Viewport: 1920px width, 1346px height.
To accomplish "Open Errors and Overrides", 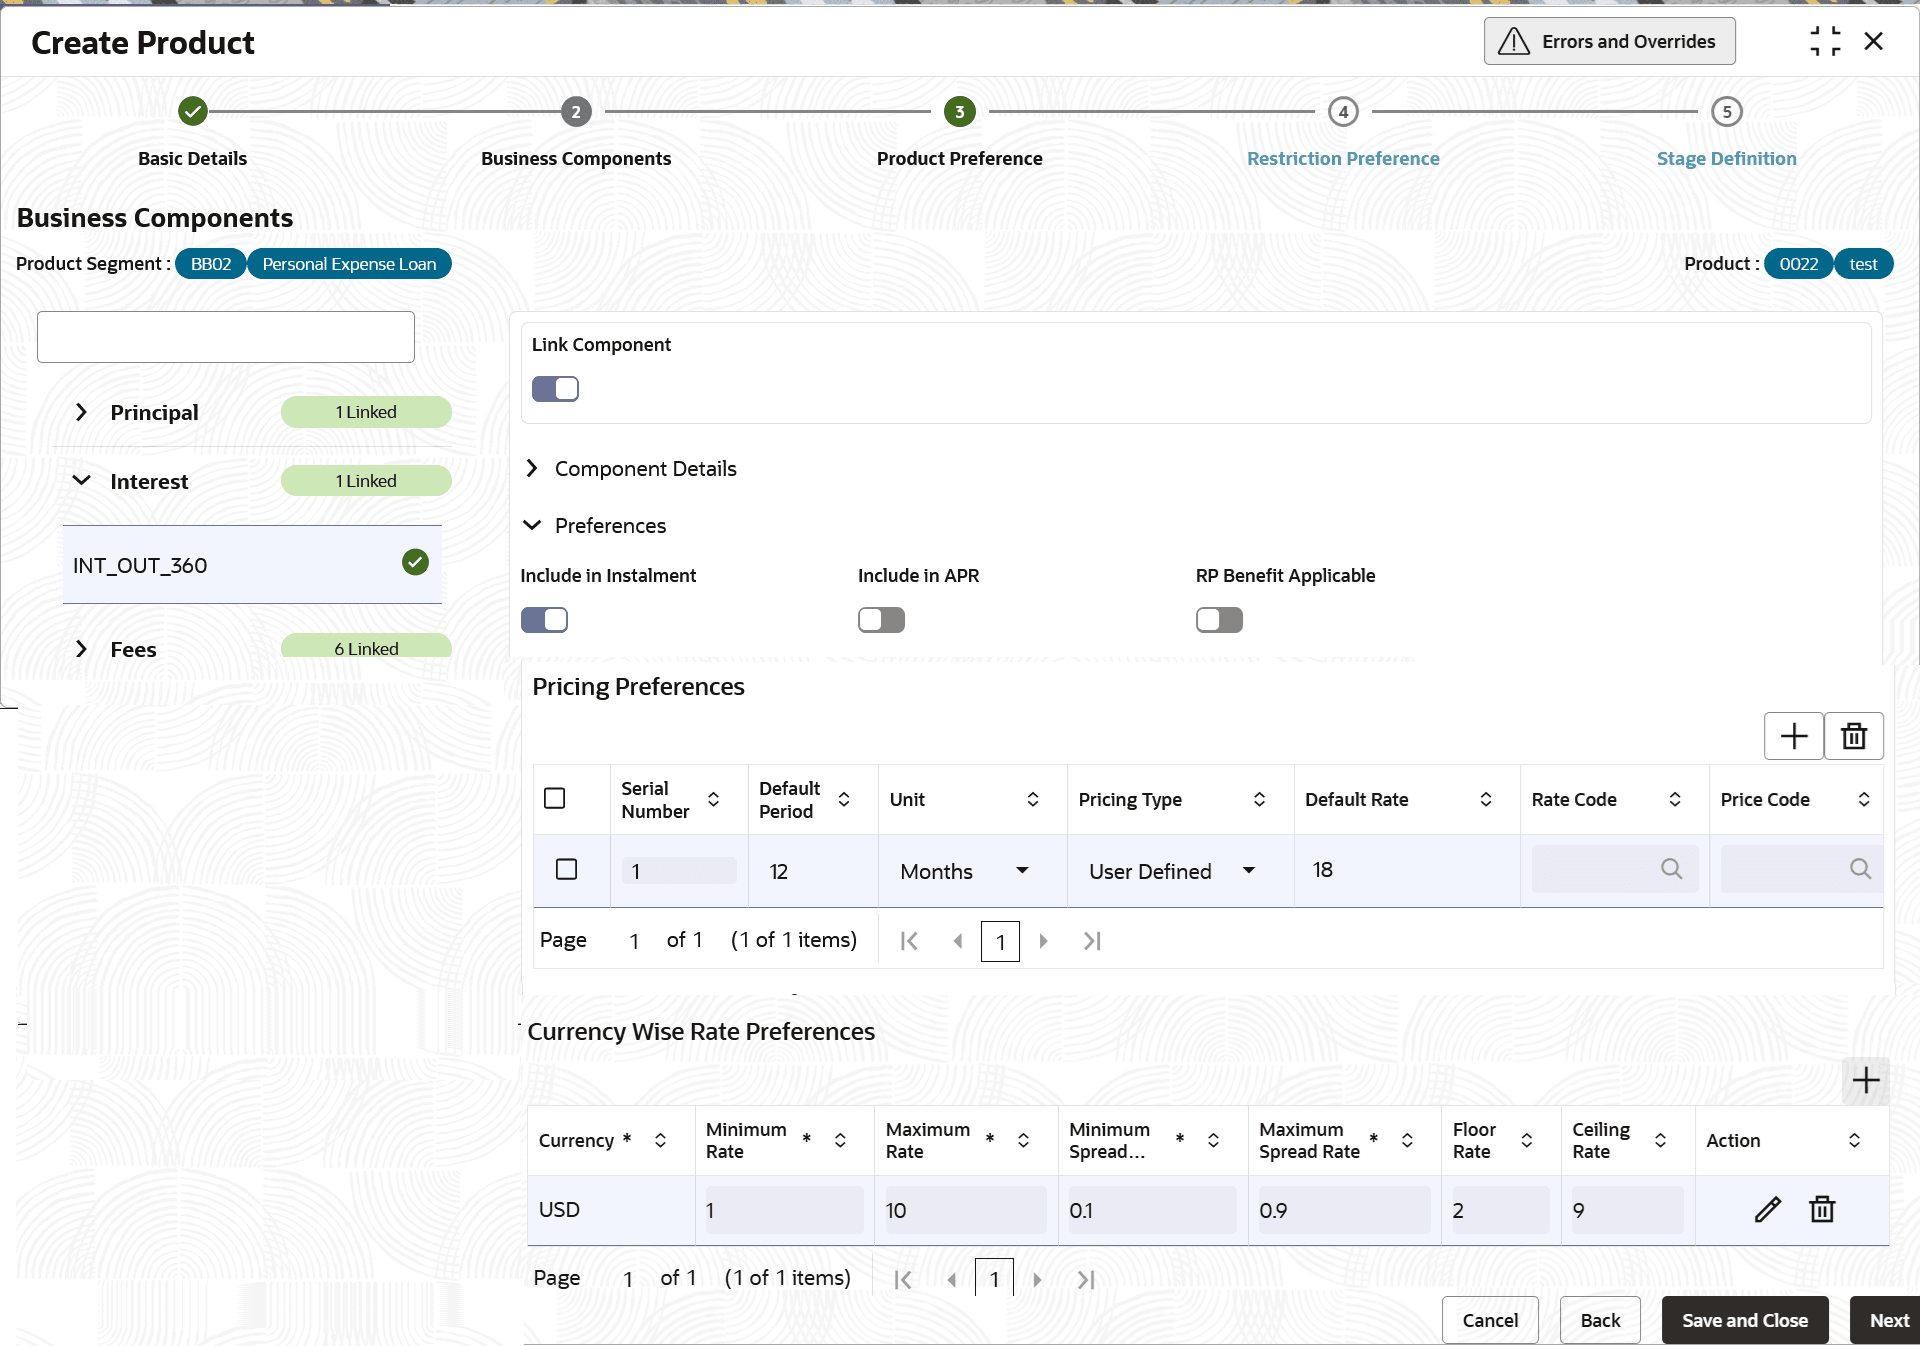I will tap(1608, 41).
